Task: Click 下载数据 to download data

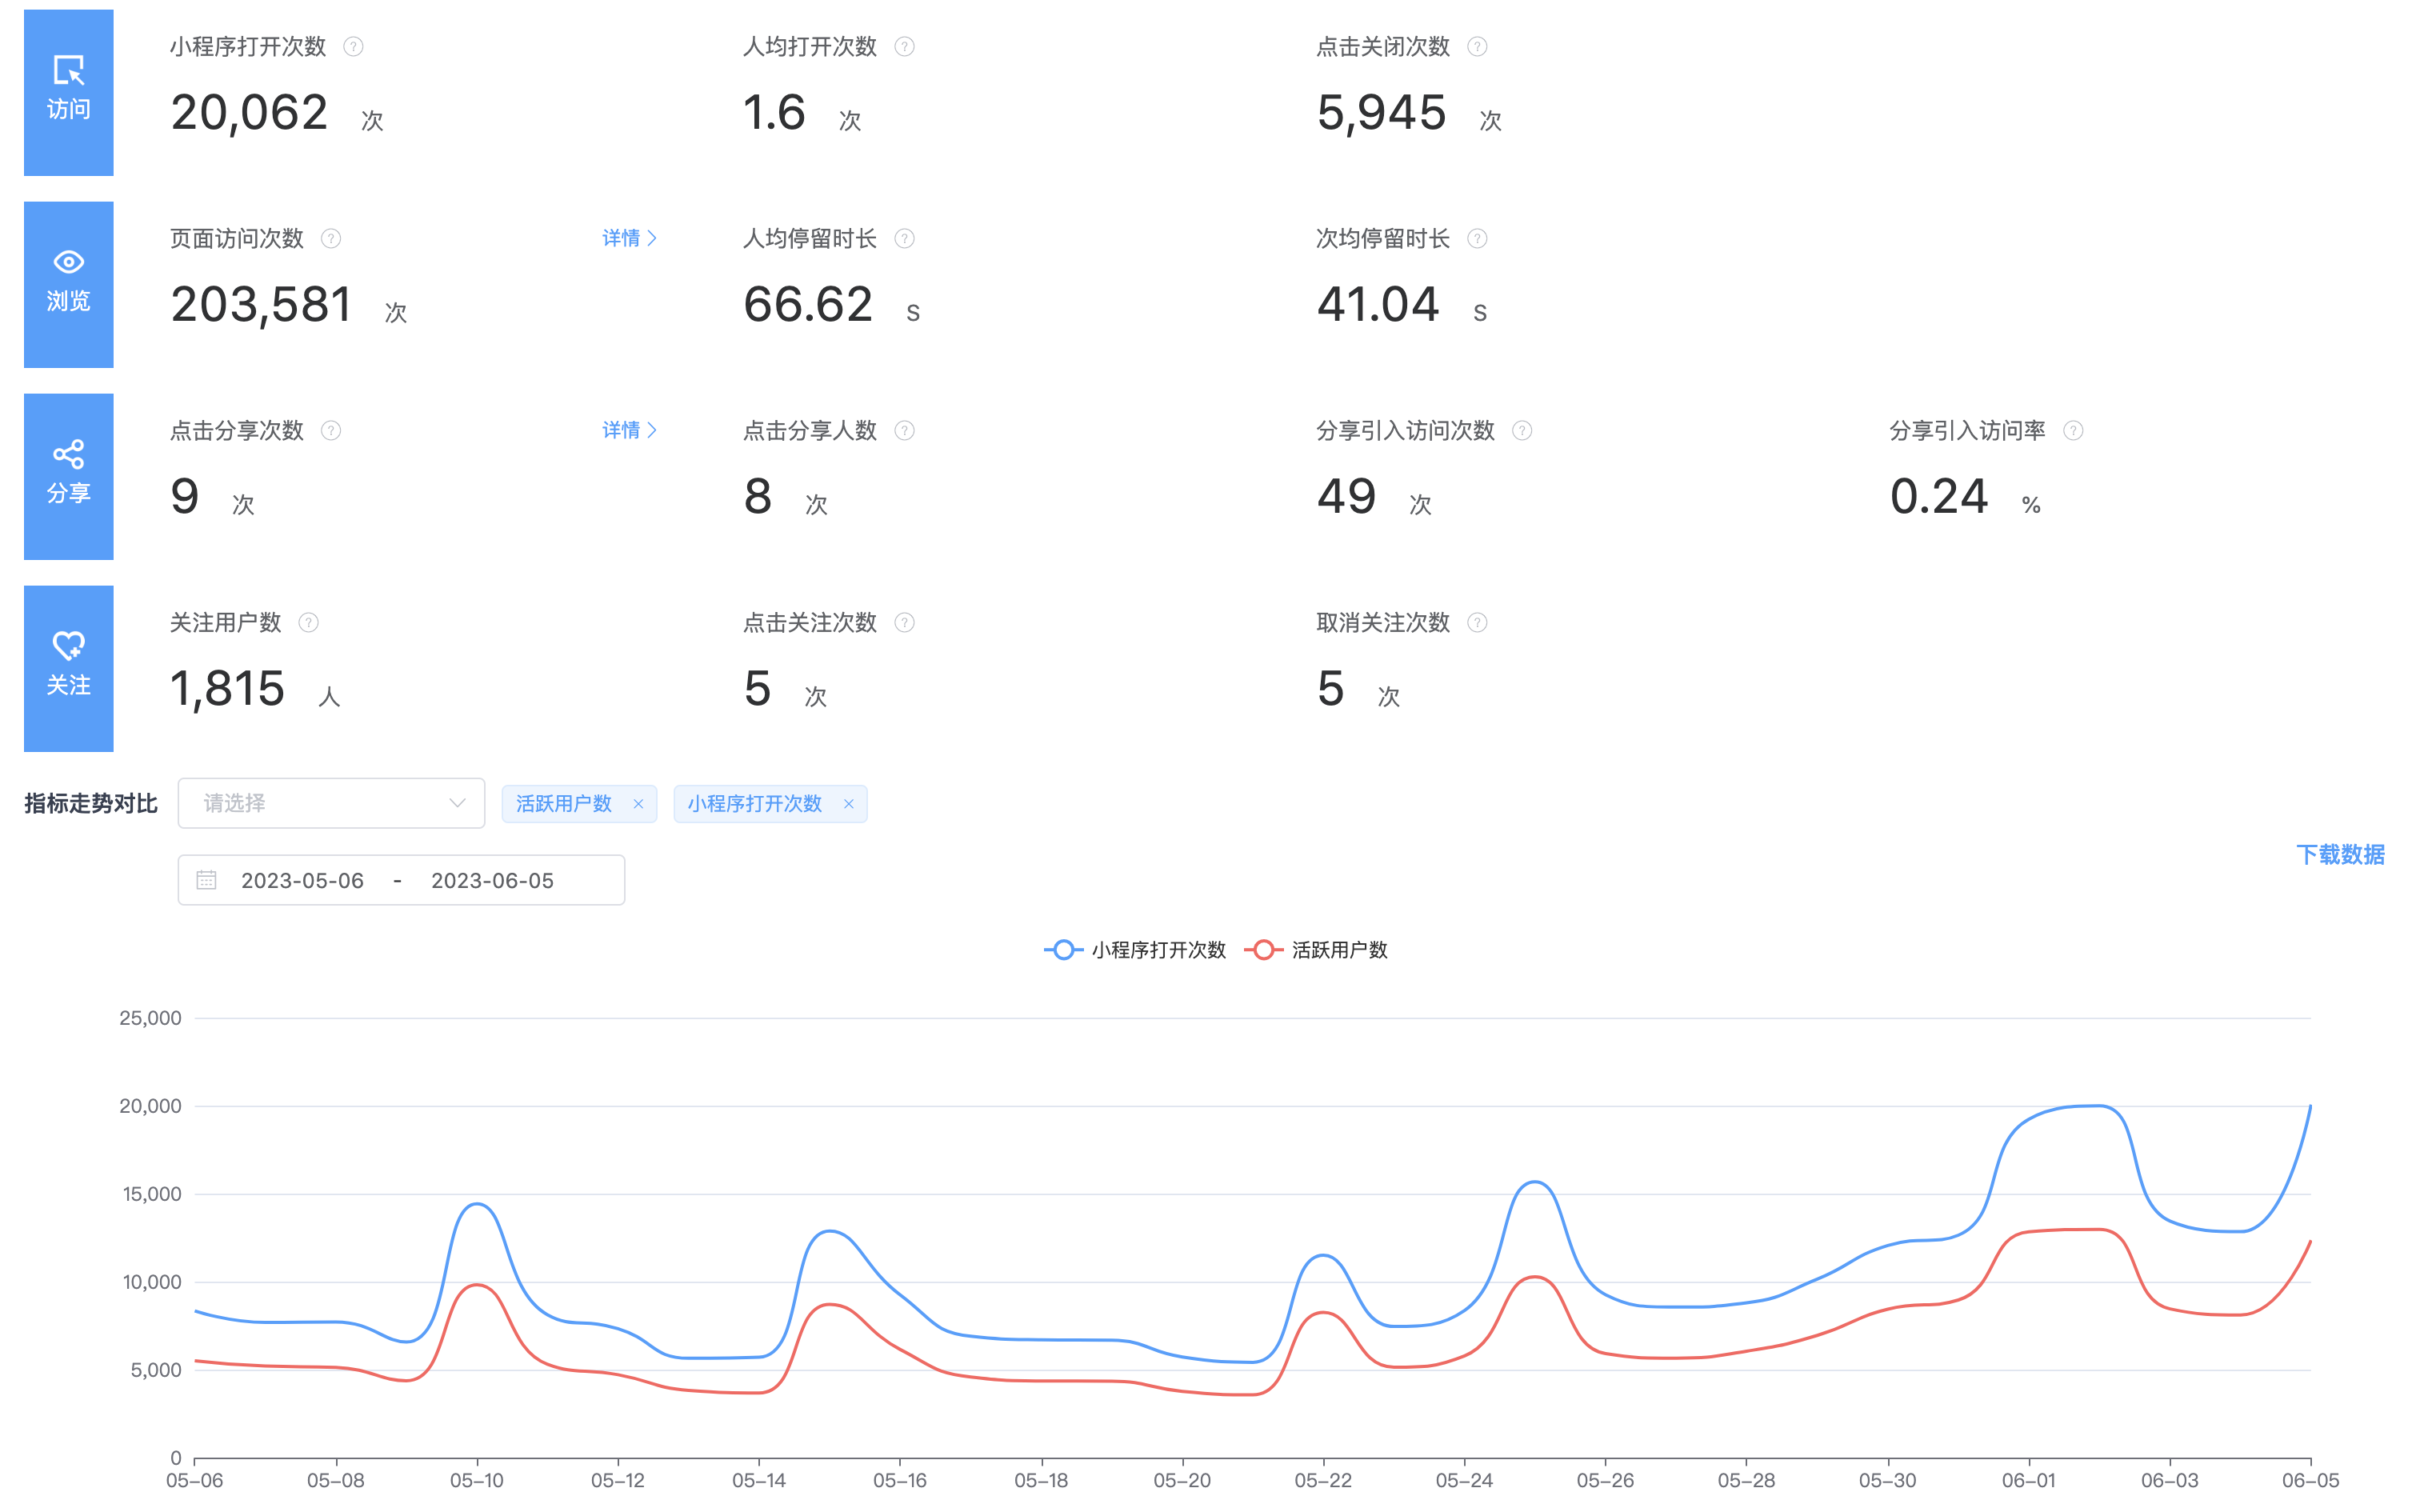Action: click(x=2339, y=854)
